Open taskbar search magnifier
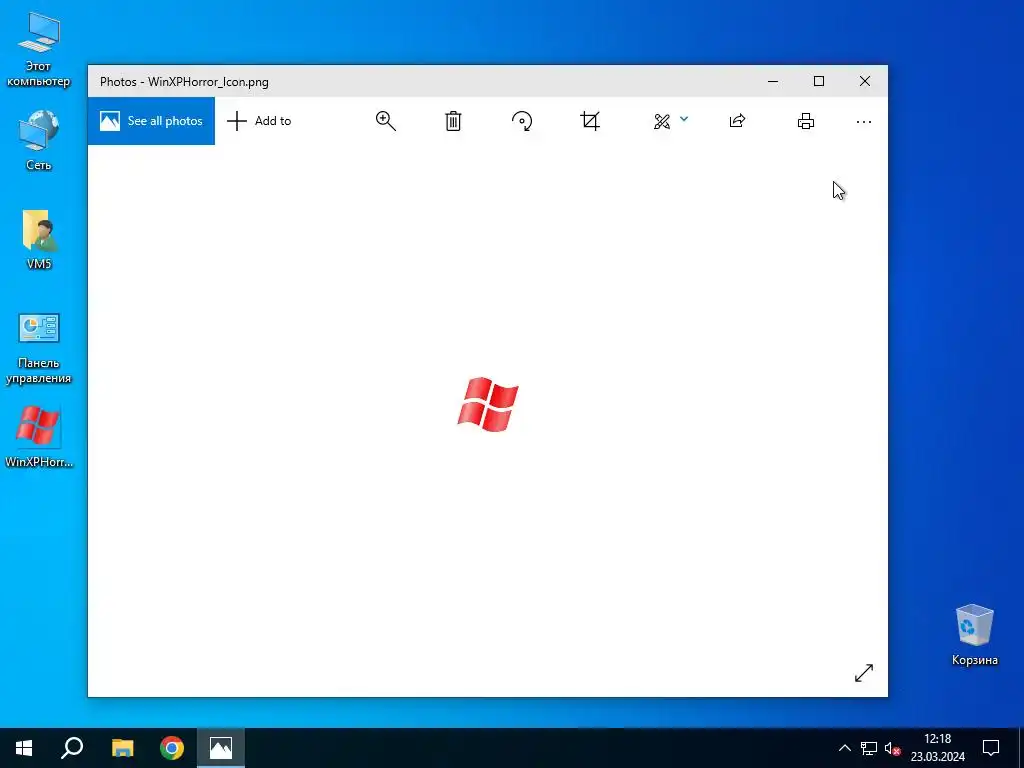 click(x=72, y=748)
